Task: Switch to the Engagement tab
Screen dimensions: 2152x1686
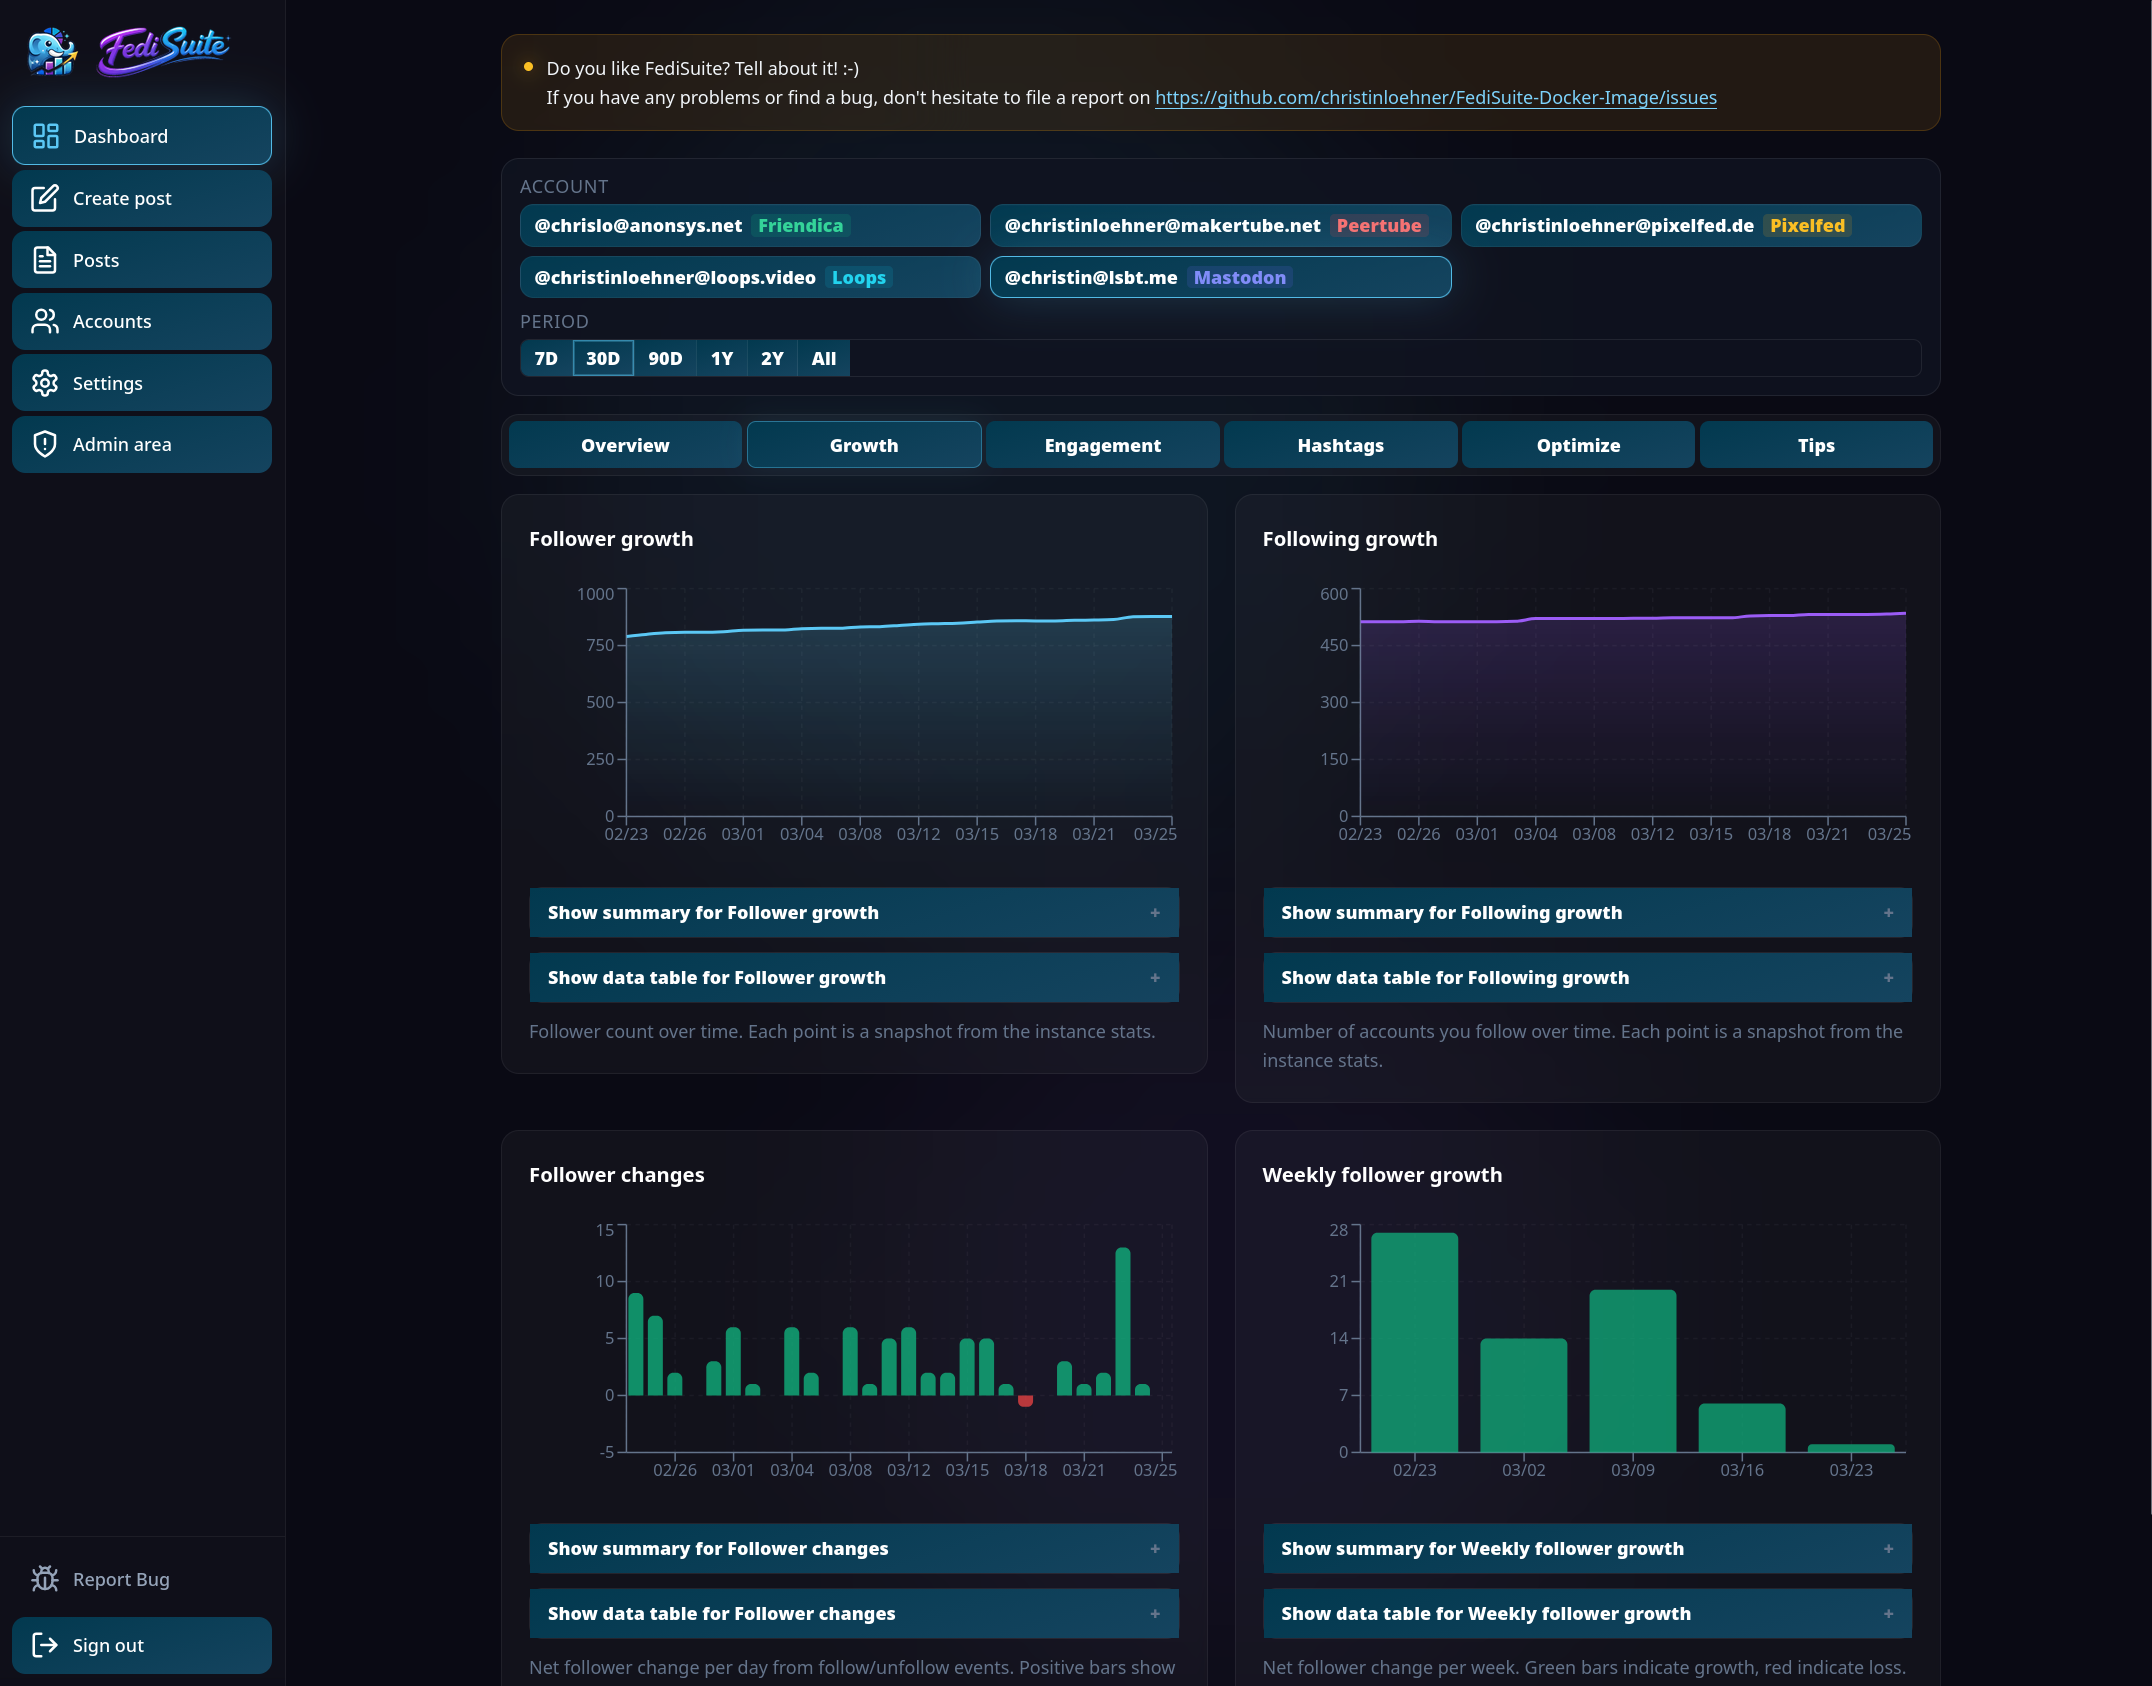Action: pos(1102,444)
